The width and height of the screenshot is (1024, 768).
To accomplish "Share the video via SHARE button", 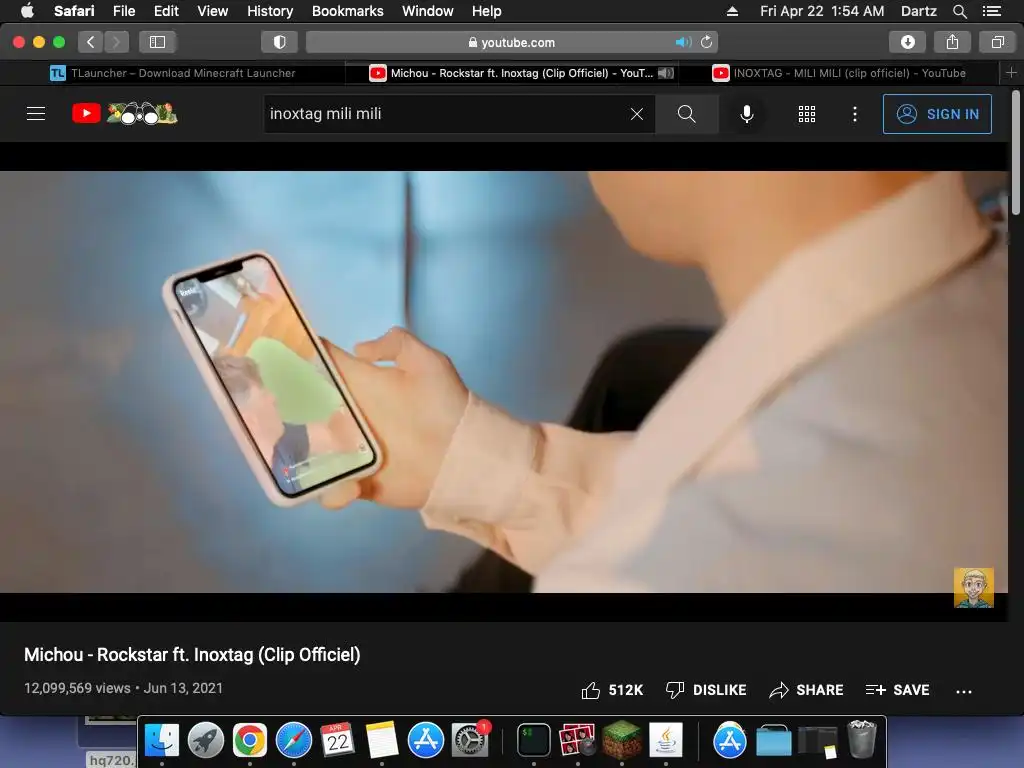I will pyautogui.click(x=806, y=690).
